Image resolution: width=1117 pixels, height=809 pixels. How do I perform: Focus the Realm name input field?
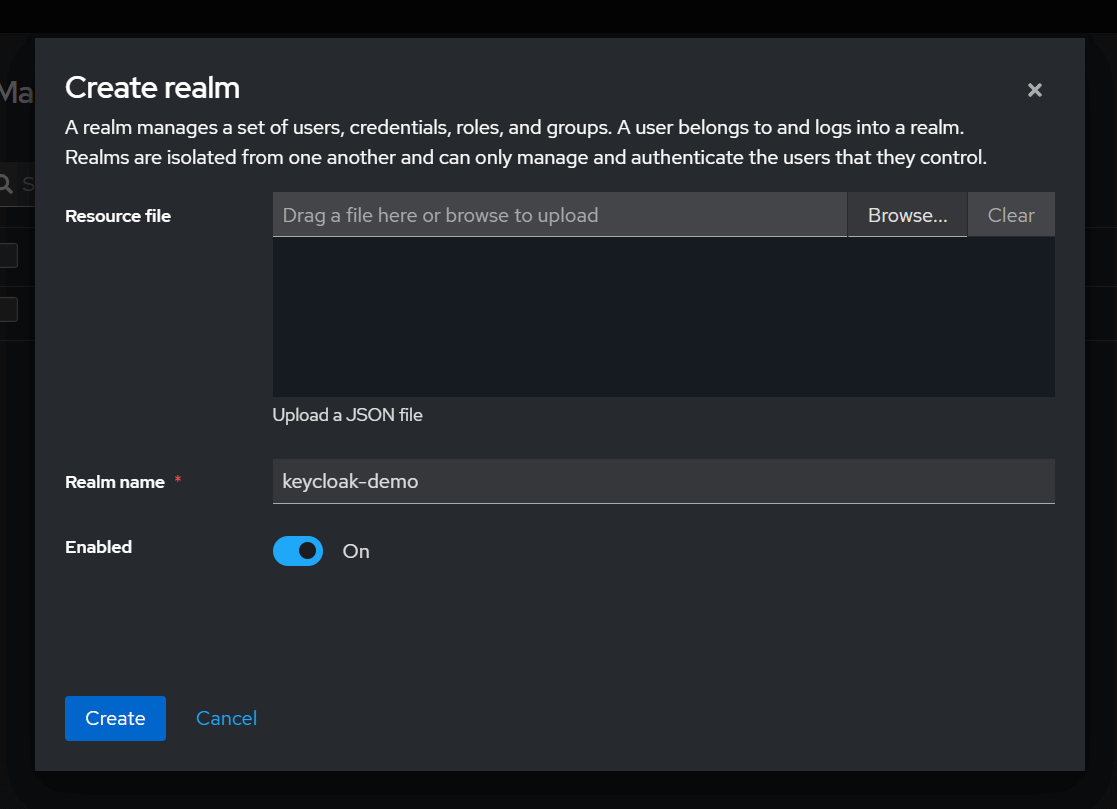[663, 481]
